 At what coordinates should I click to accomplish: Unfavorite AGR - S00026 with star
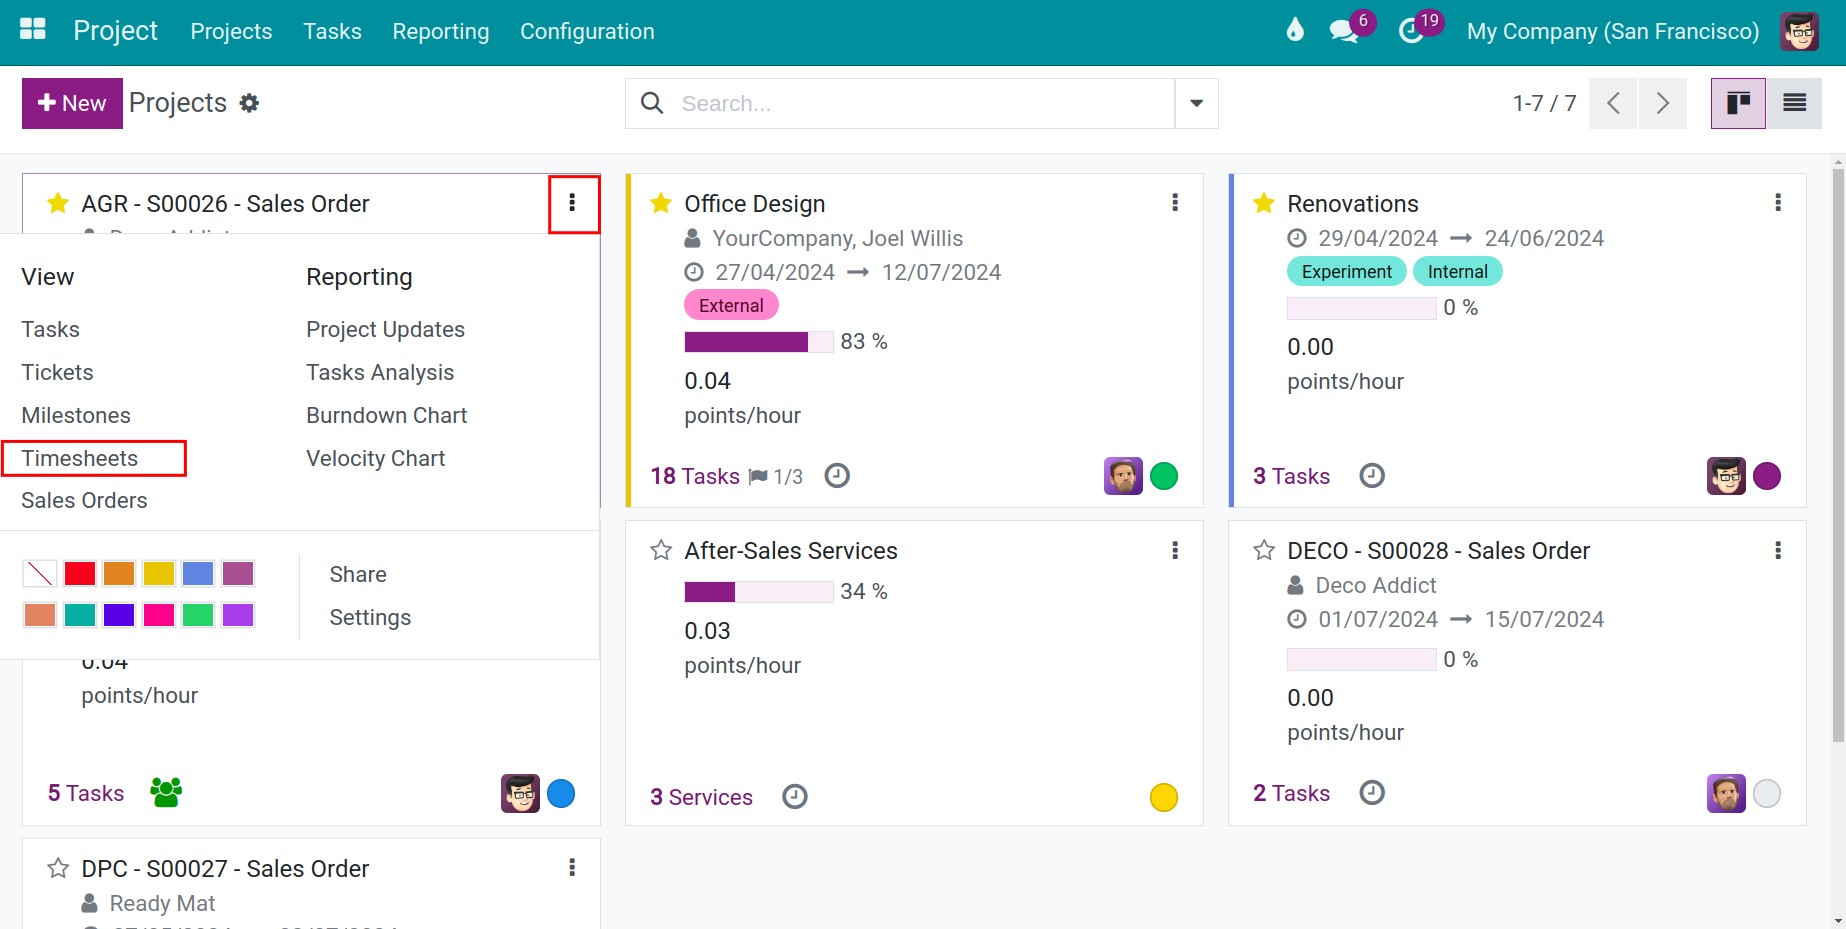click(58, 204)
